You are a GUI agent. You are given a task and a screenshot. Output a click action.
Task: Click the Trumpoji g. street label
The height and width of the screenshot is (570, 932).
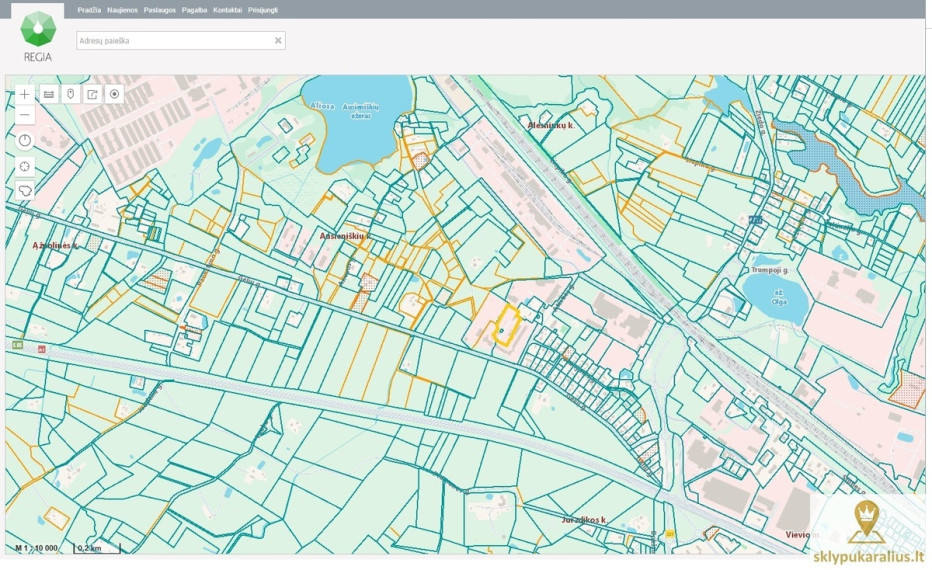(770, 270)
